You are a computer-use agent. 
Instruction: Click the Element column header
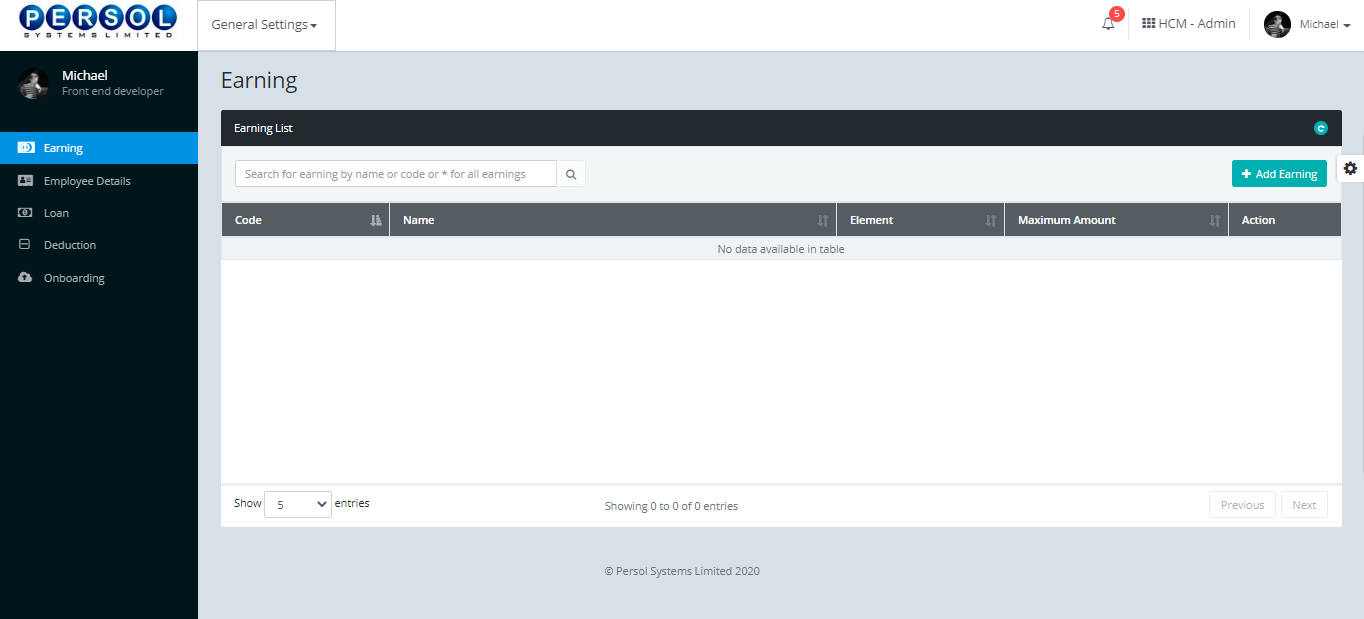coord(920,220)
